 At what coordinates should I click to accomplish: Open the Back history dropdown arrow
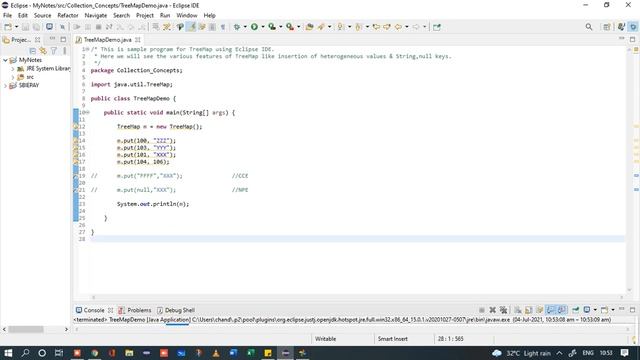[x=407, y=27]
